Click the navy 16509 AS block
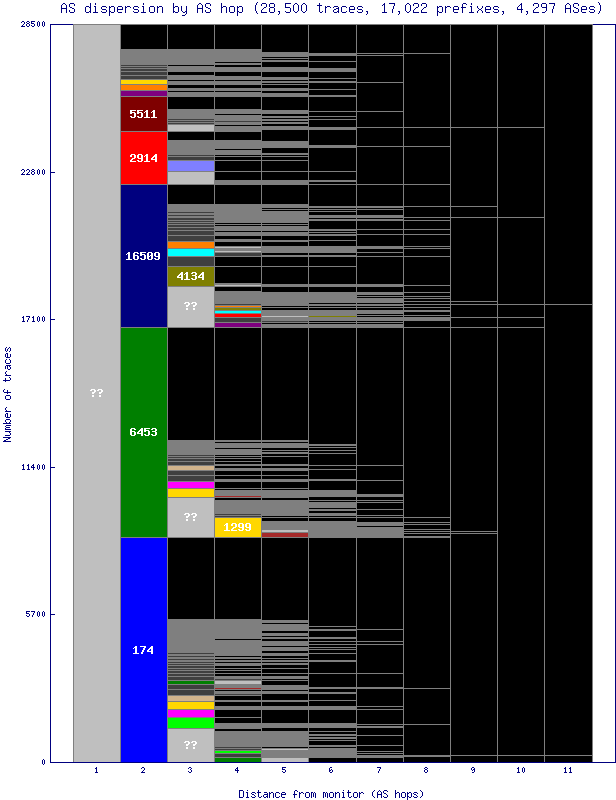The height and width of the screenshot is (800, 616). click(x=143, y=256)
